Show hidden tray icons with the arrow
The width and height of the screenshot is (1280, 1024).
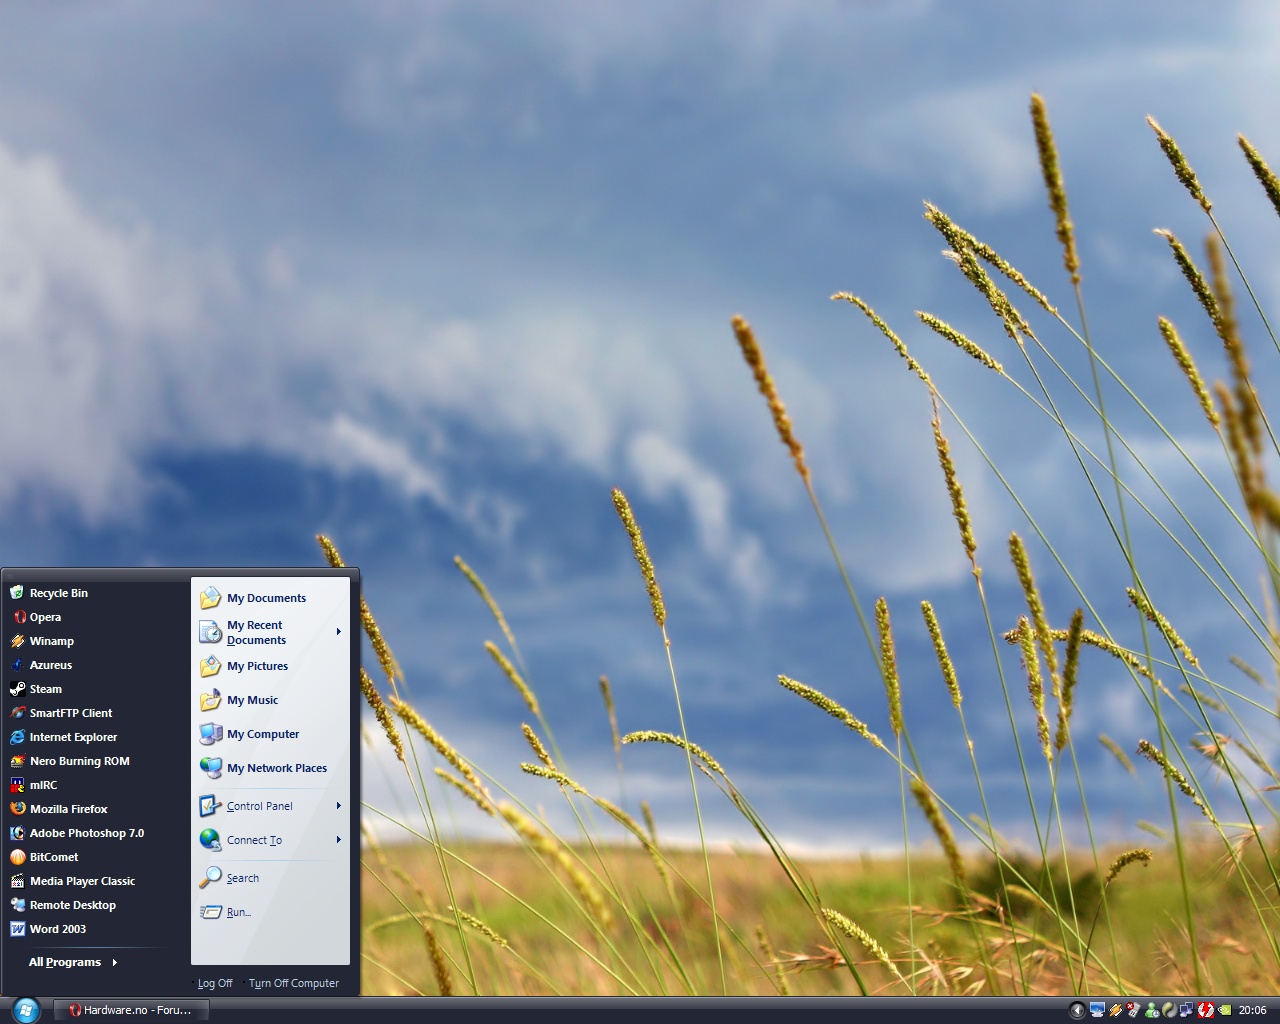point(1077,1010)
